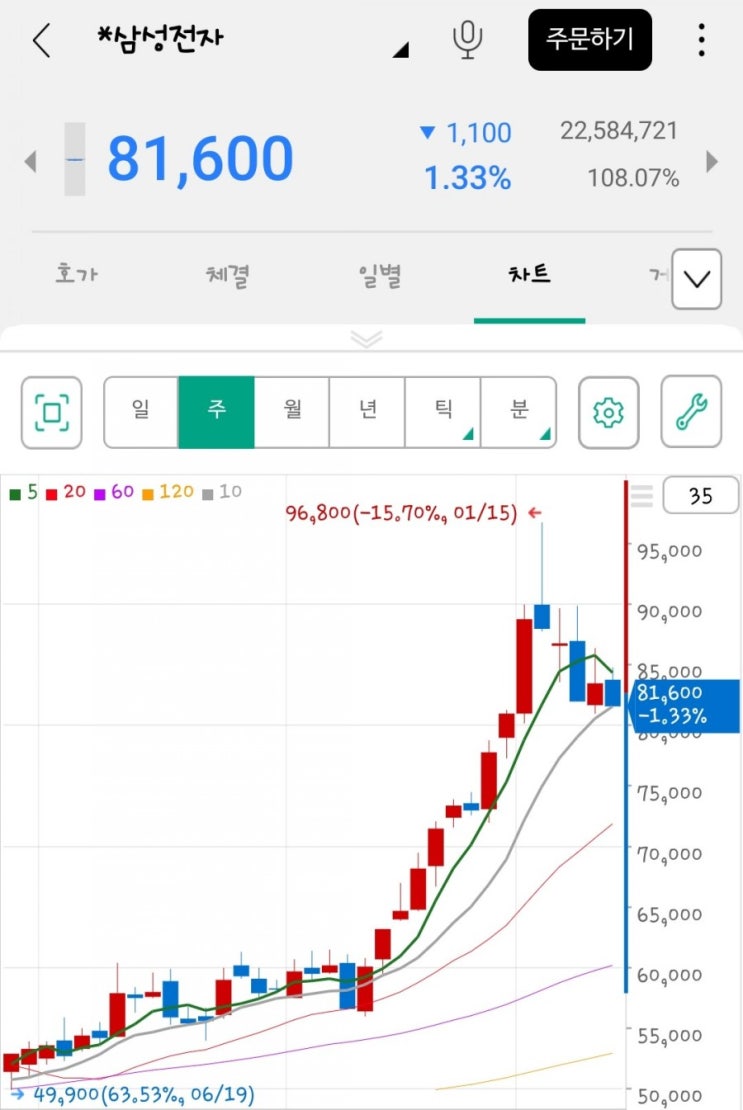The height and width of the screenshot is (1110, 743).
Task: Click the low label 49,900(63.53%, 06/19)
Action: [x=144, y=1094]
